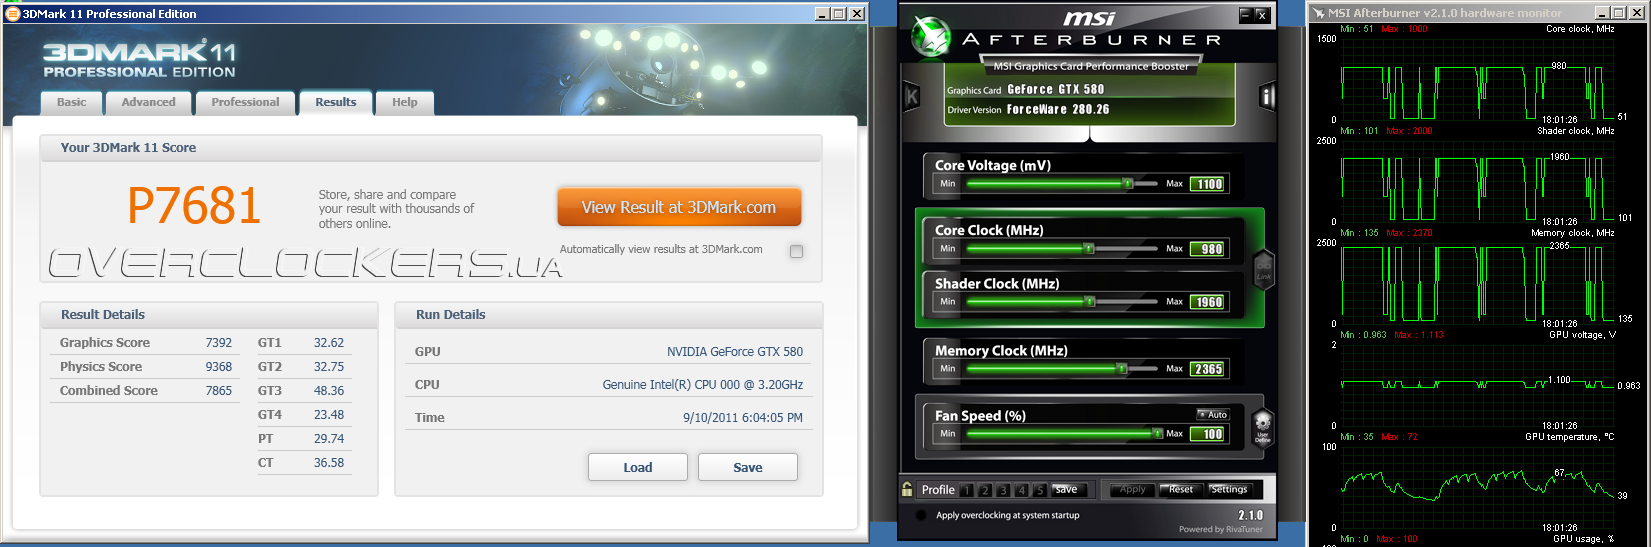Close the MSI Afterburner window
This screenshot has height=547, width=1651.
coord(1262,15)
